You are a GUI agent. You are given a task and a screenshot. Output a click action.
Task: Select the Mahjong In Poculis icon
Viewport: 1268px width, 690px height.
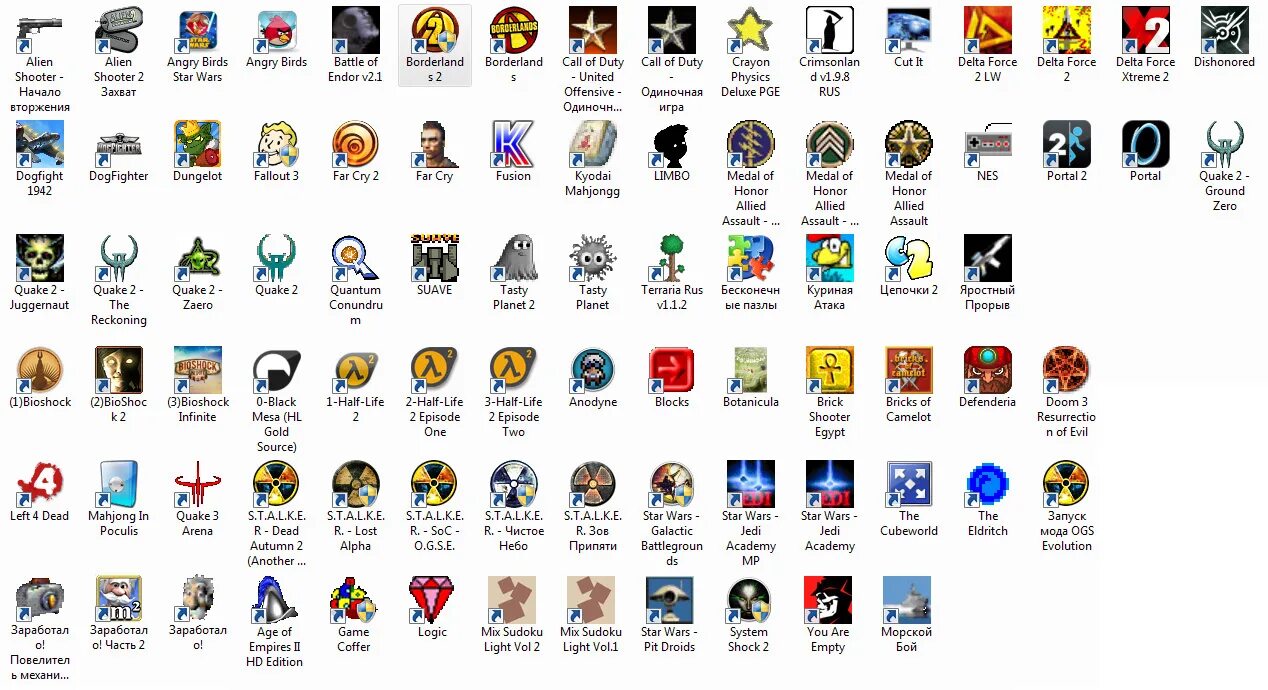click(x=119, y=484)
